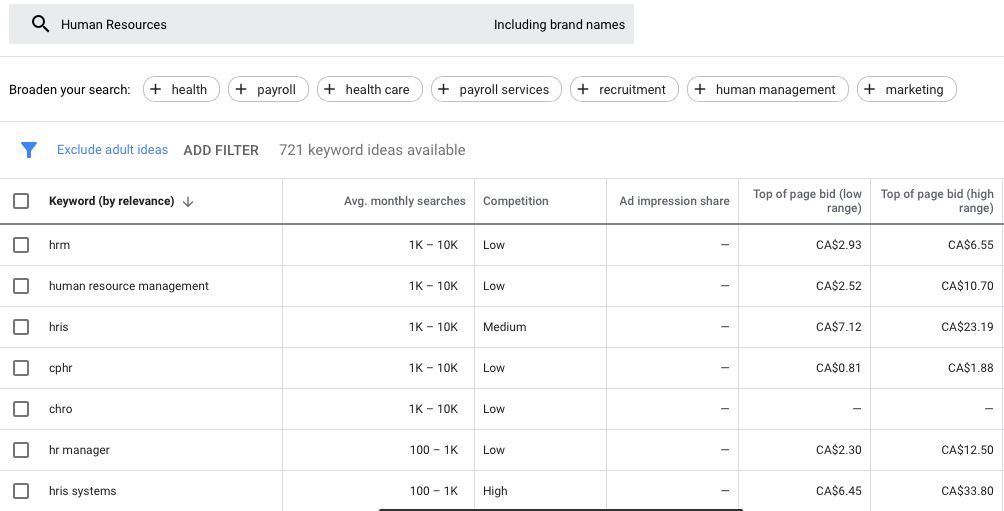Click the ADD FILTER button

tap(221, 150)
